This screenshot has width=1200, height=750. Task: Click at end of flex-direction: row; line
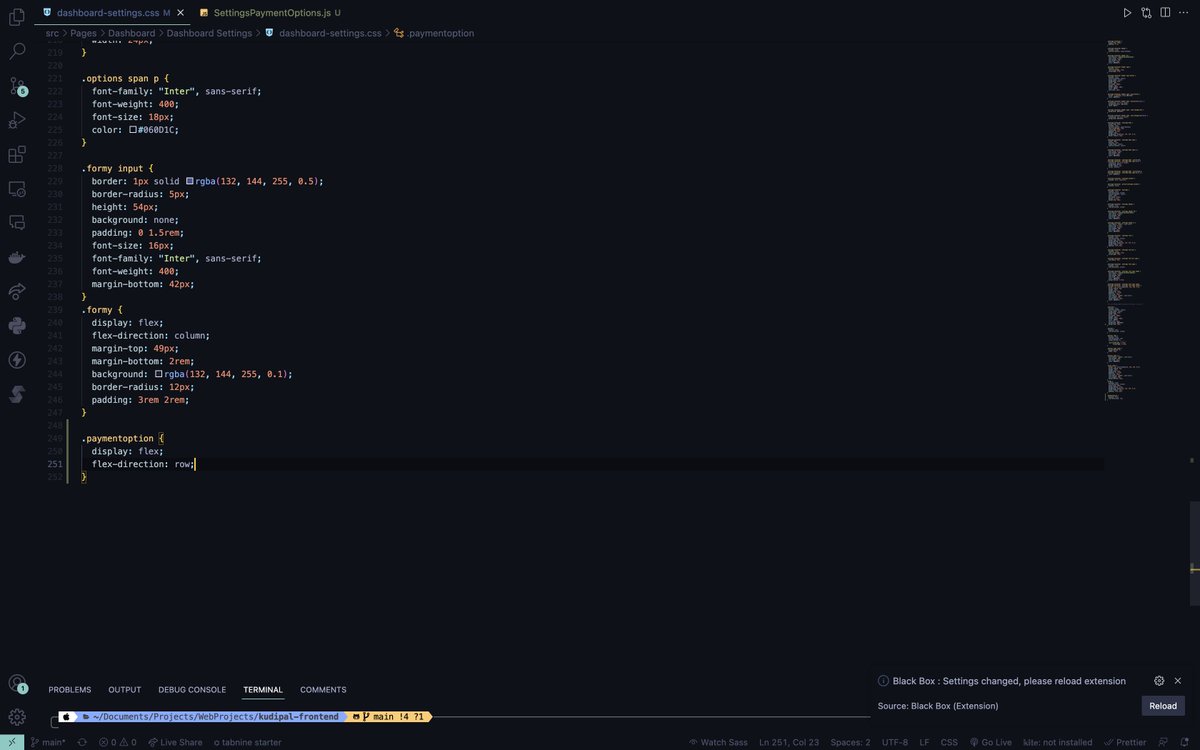[x=195, y=464]
